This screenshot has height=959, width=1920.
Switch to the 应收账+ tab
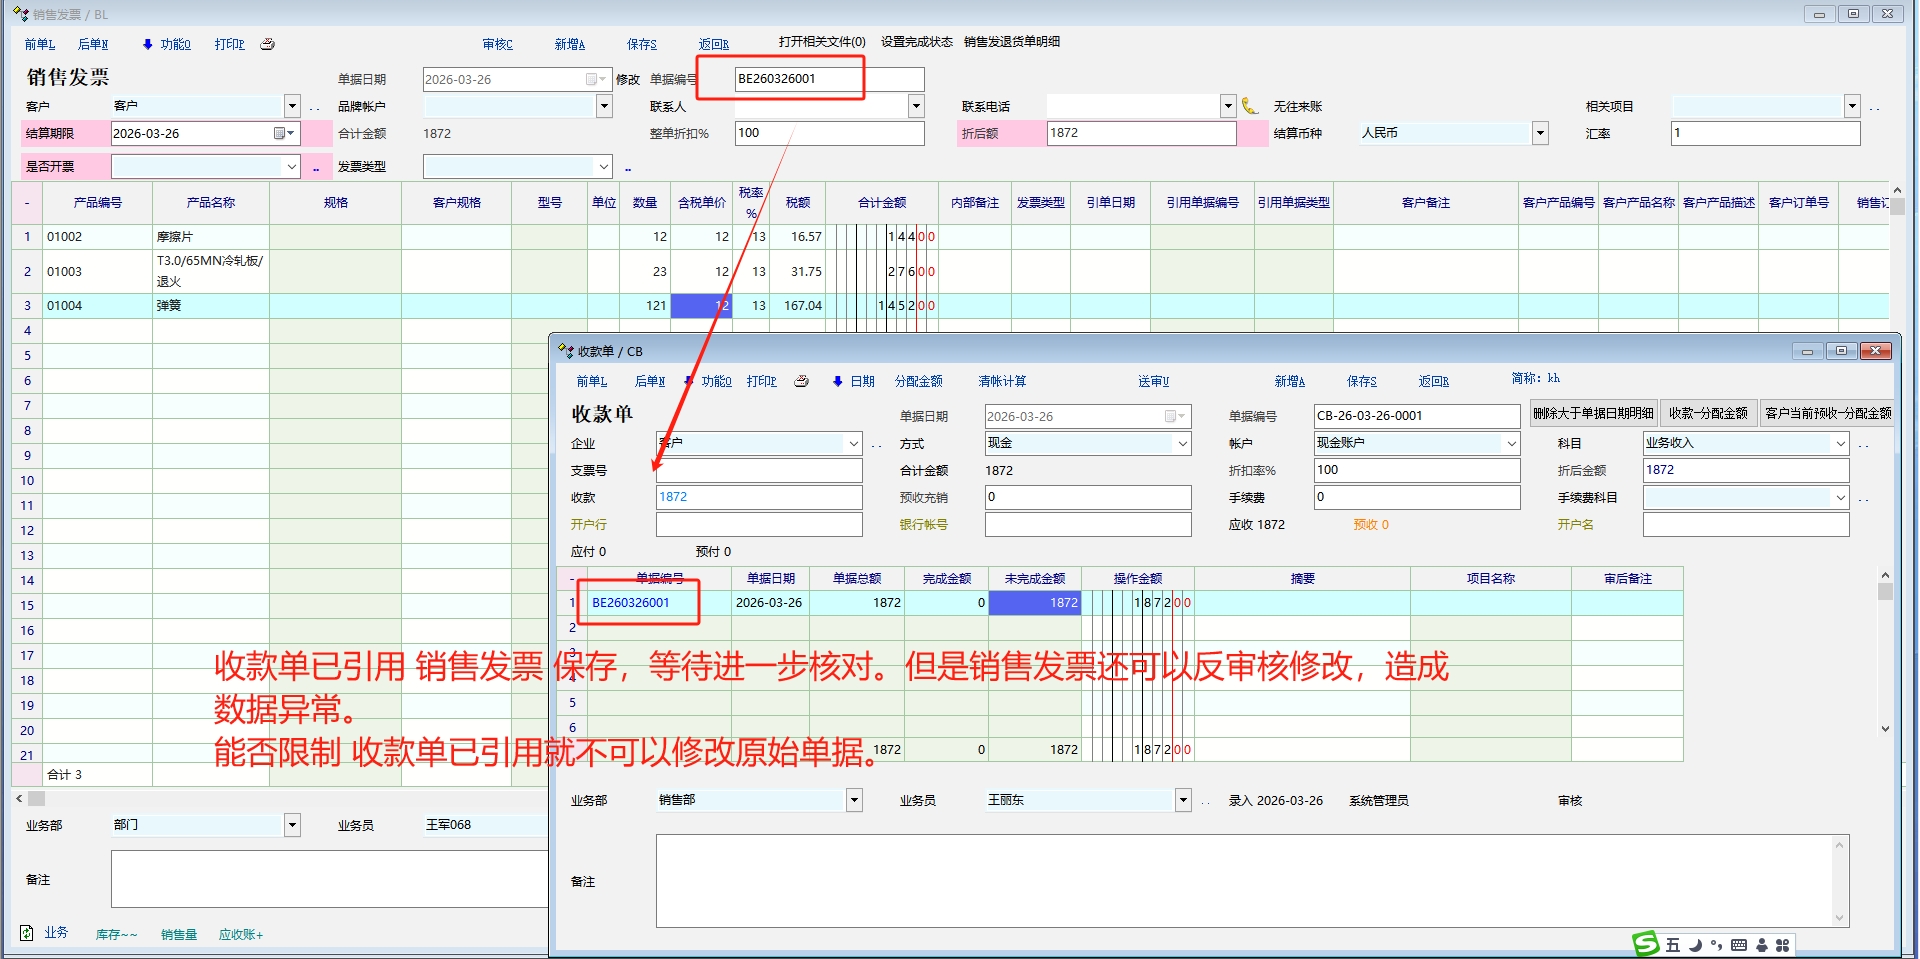240,935
